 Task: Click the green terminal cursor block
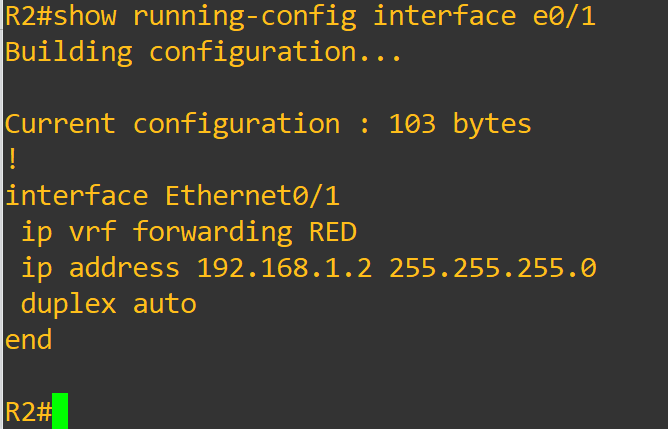pyautogui.click(x=60, y=411)
